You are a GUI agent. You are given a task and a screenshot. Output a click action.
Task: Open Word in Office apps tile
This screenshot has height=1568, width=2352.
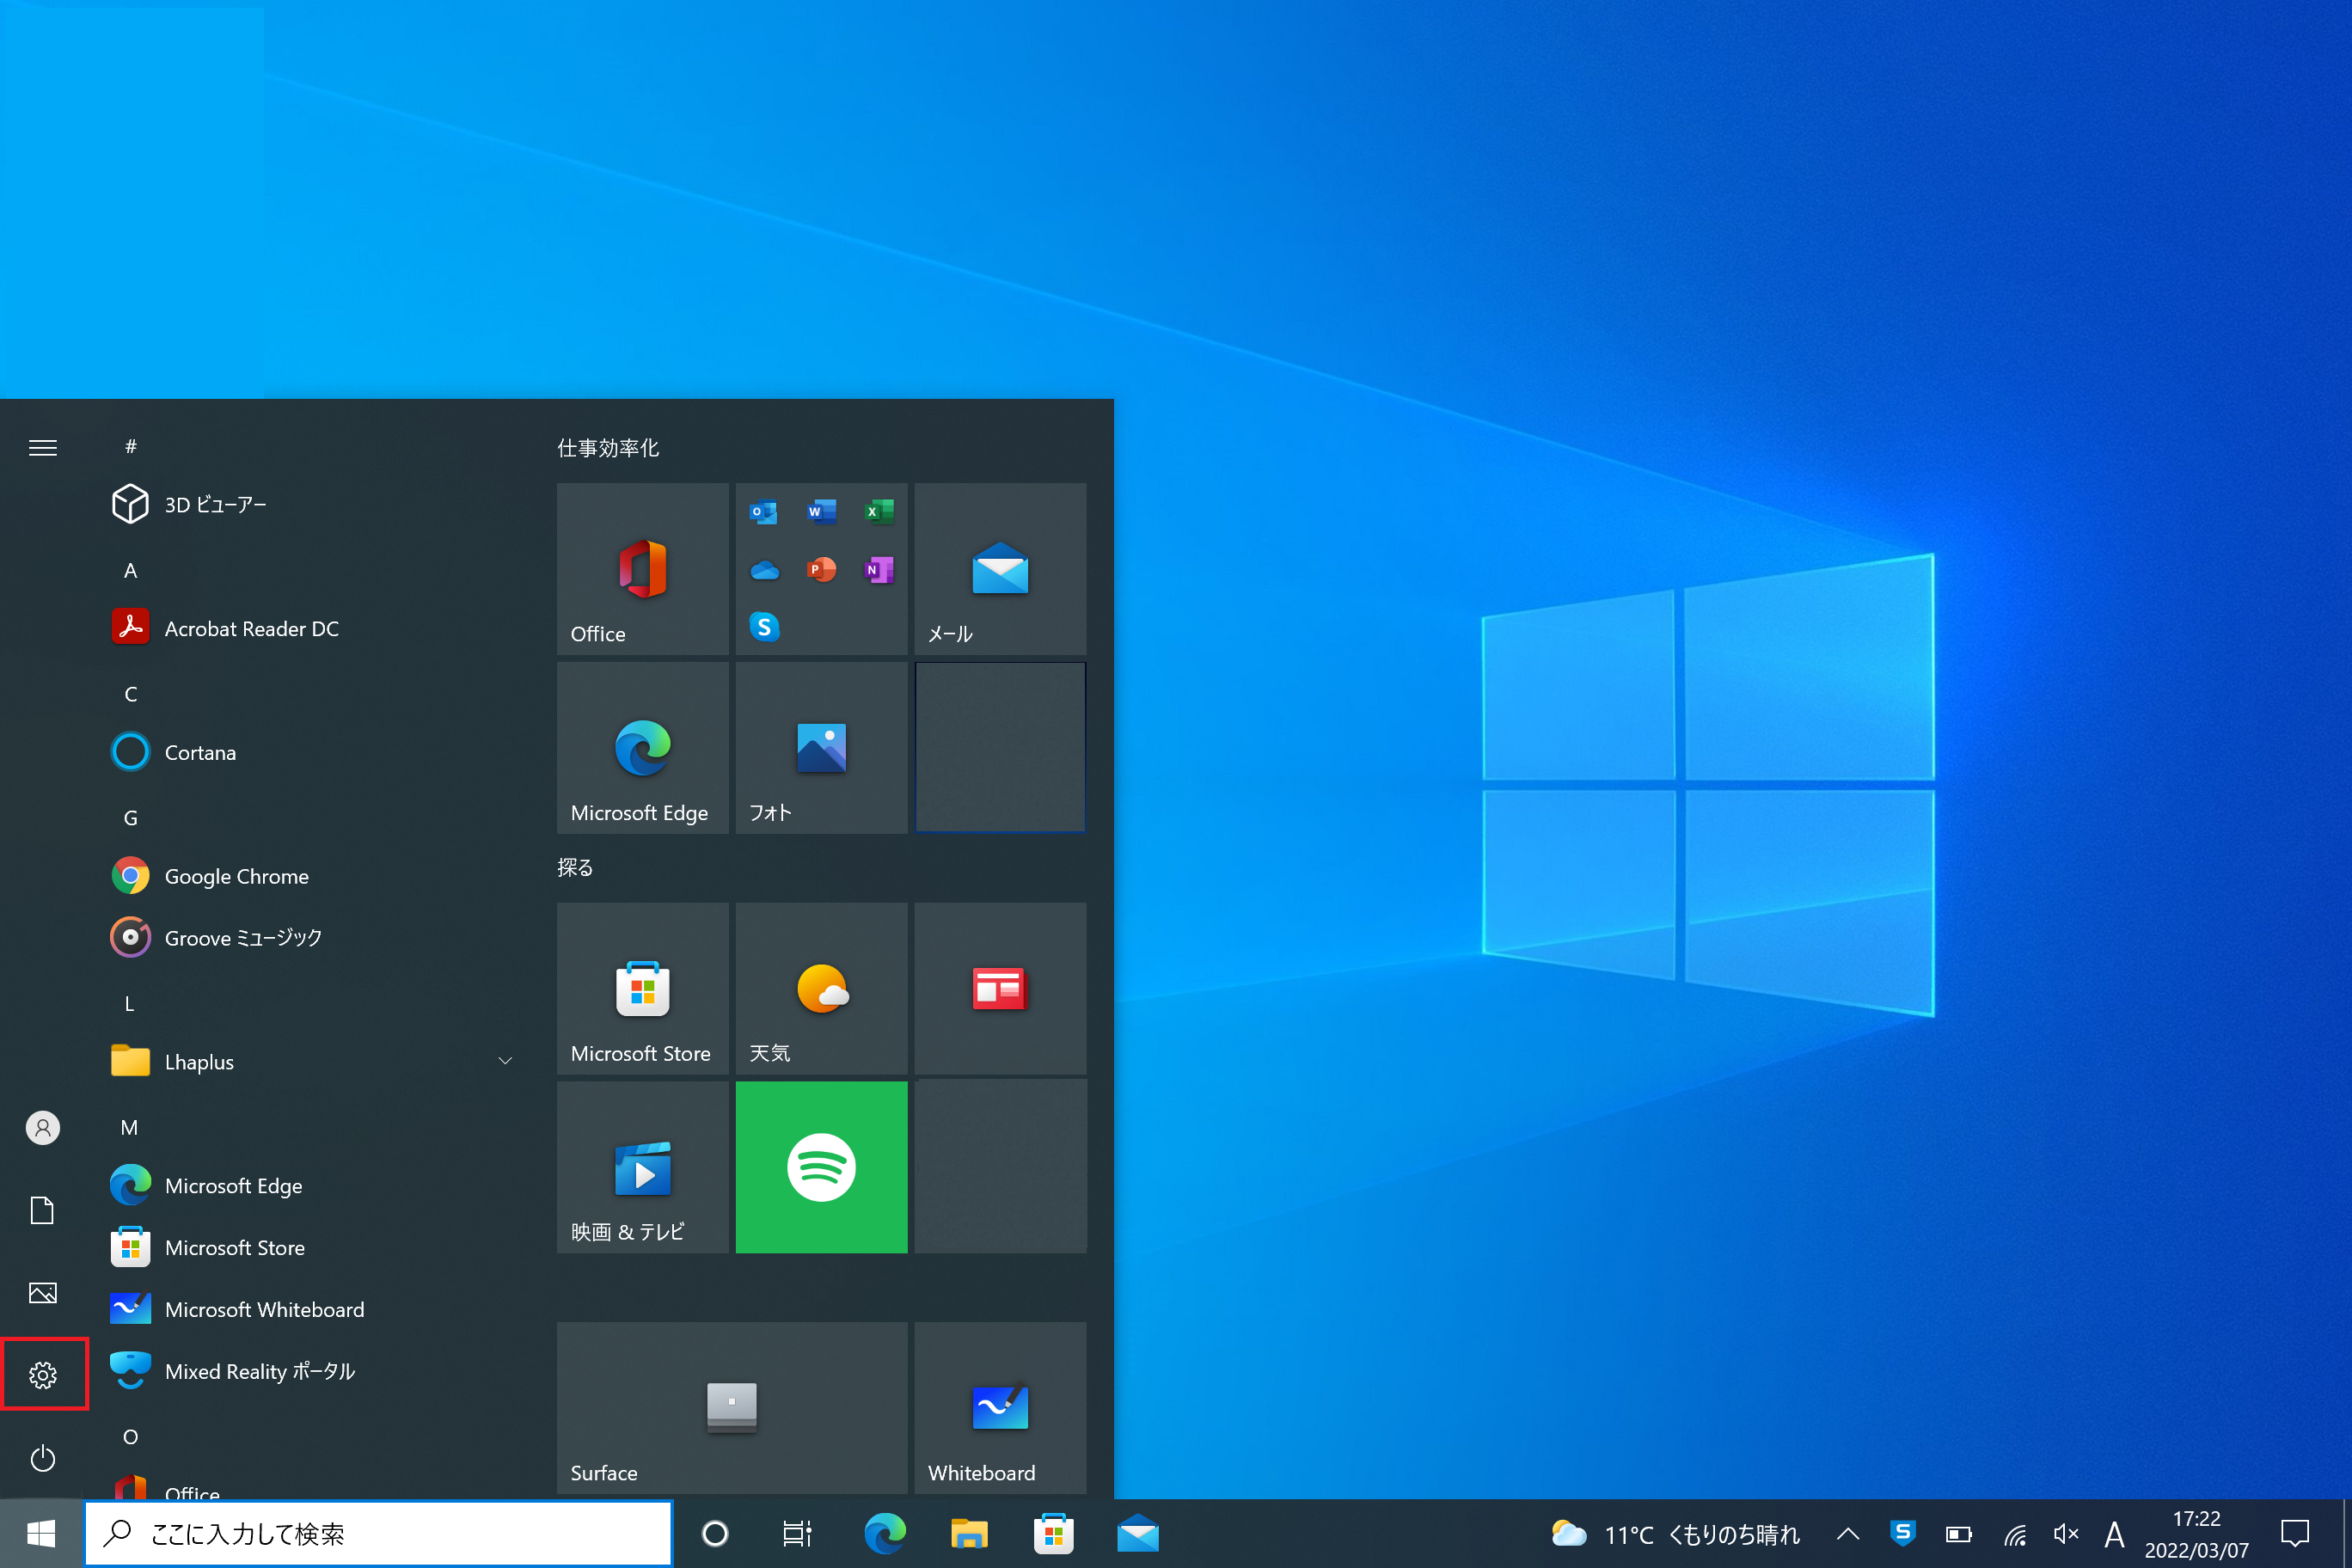821,512
